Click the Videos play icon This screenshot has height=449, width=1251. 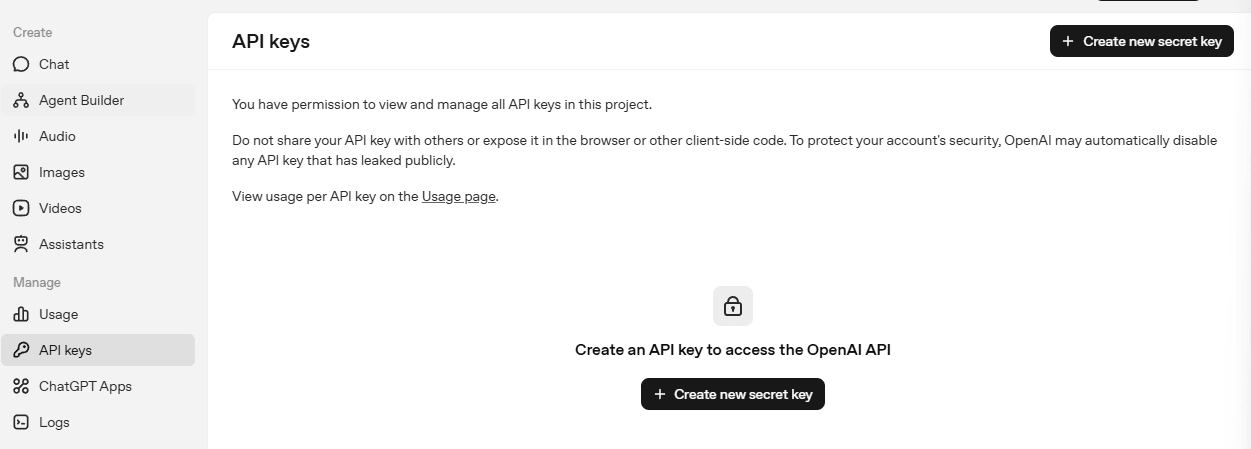[x=21, y=208]
